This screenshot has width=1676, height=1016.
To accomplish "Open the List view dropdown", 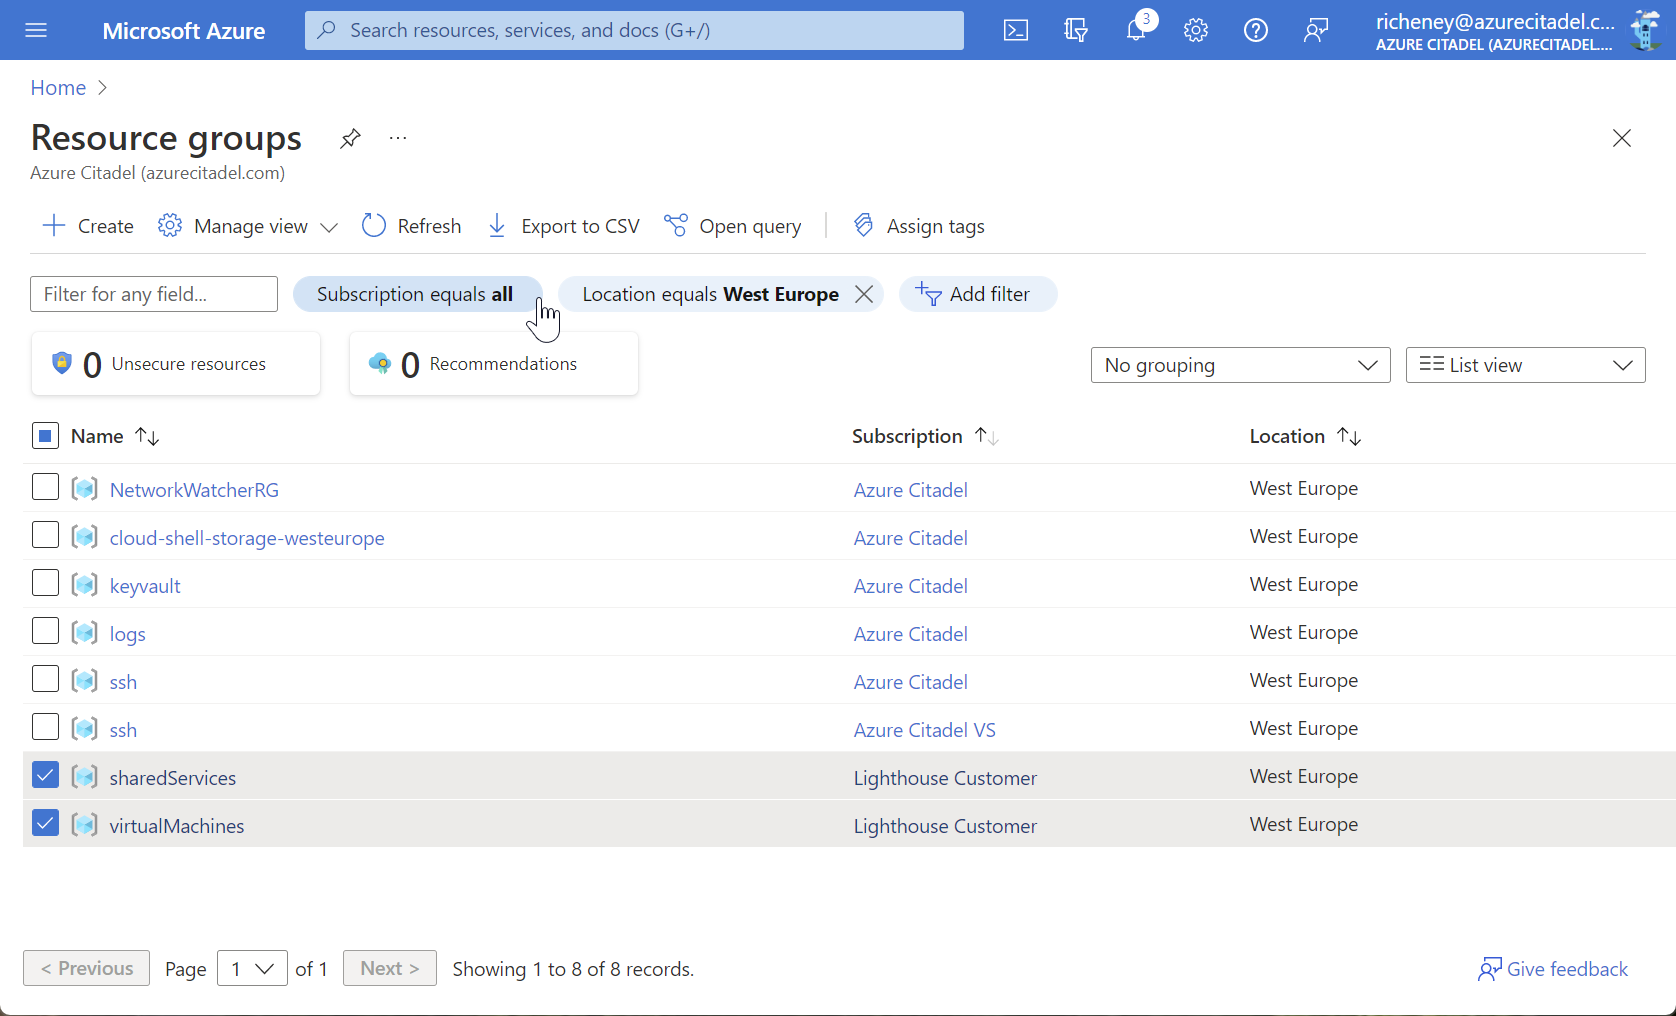I will [1525, 364].
